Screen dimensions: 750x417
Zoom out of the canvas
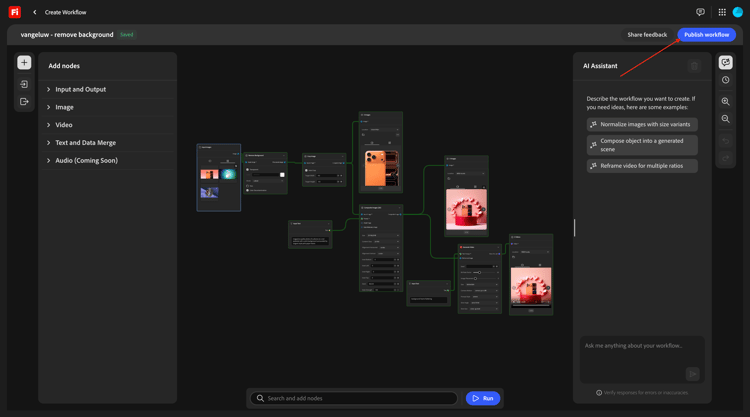pos(726,119)
